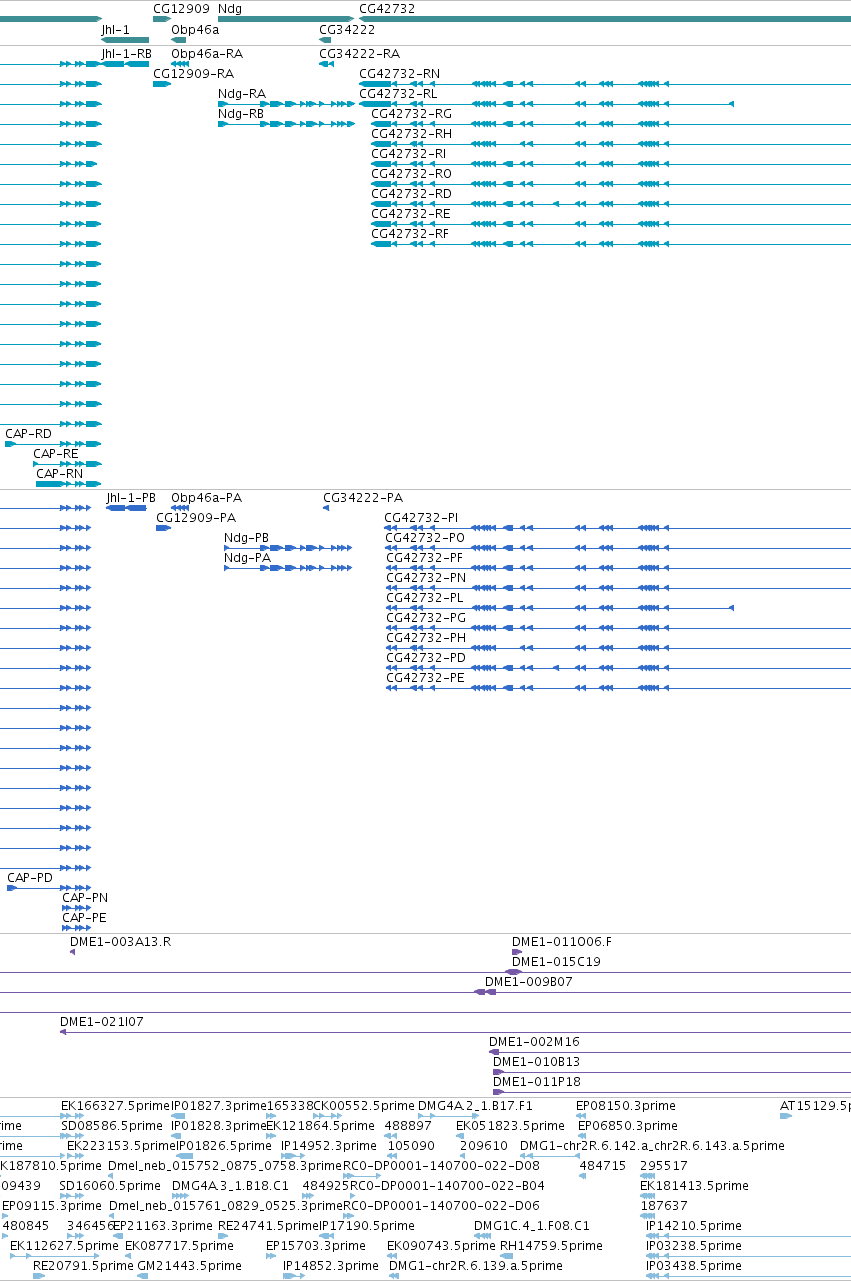Click EST label EP08150.3prime

(626, 1105)
